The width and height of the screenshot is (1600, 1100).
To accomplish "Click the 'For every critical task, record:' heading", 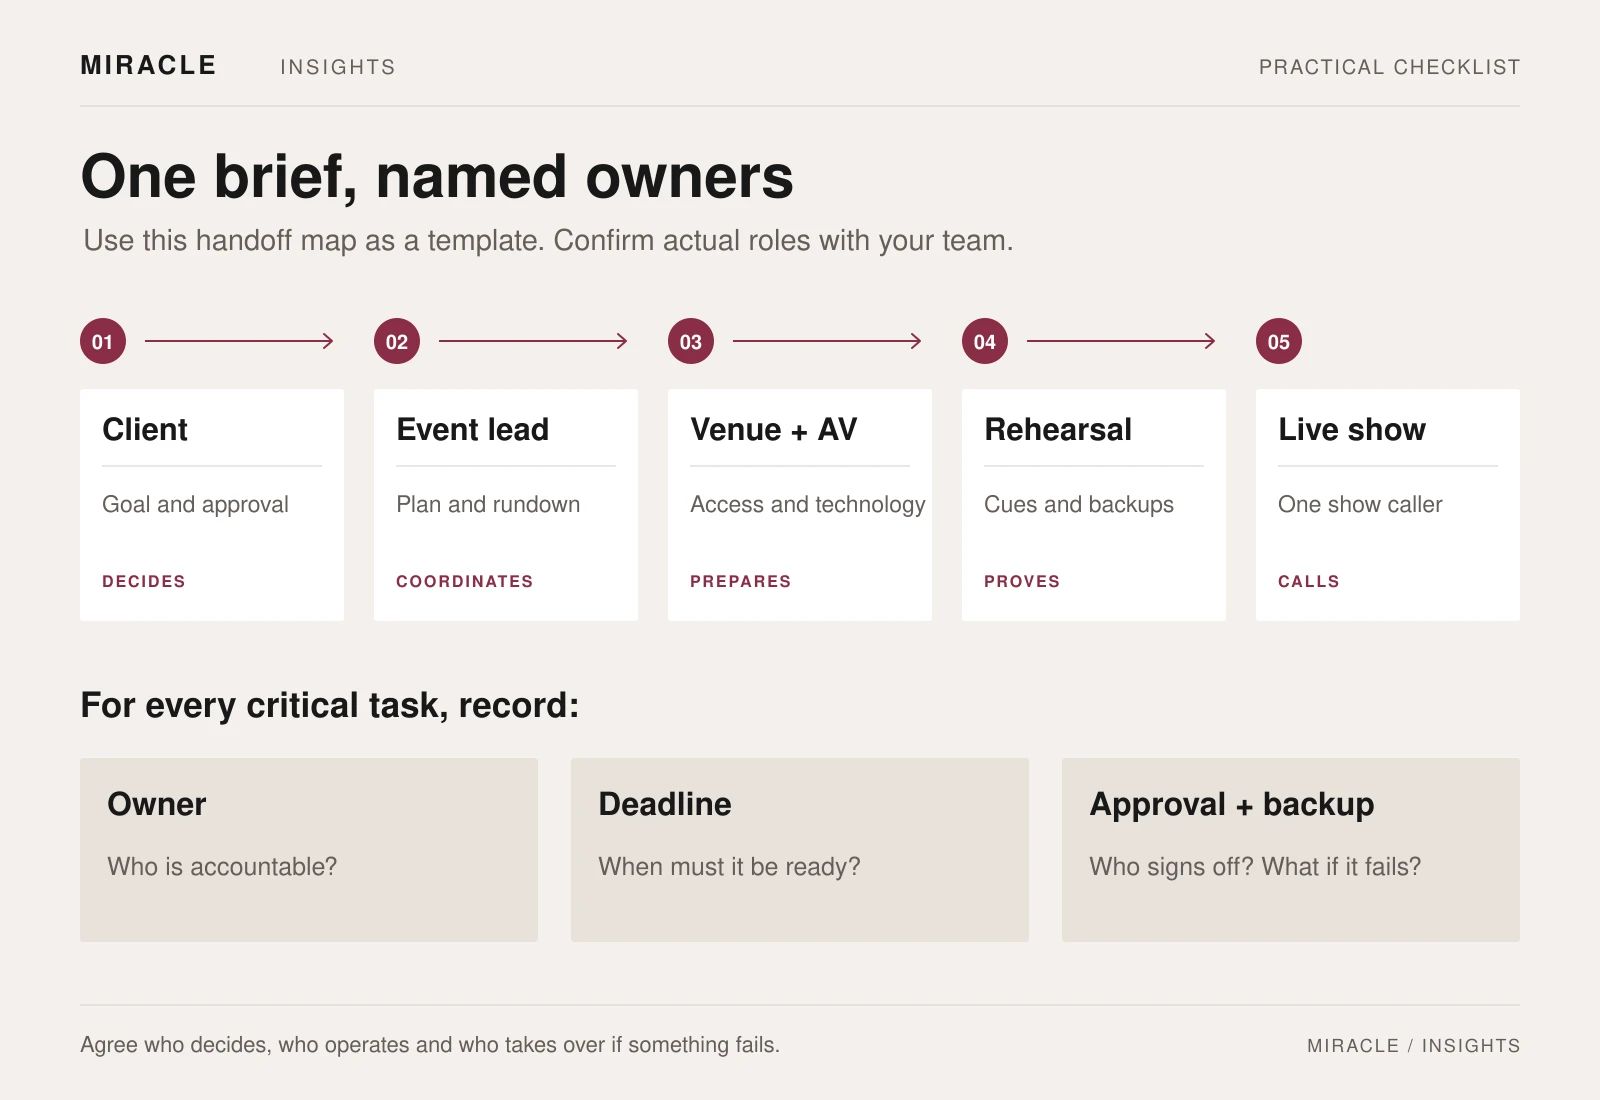I will coord(330,706).
